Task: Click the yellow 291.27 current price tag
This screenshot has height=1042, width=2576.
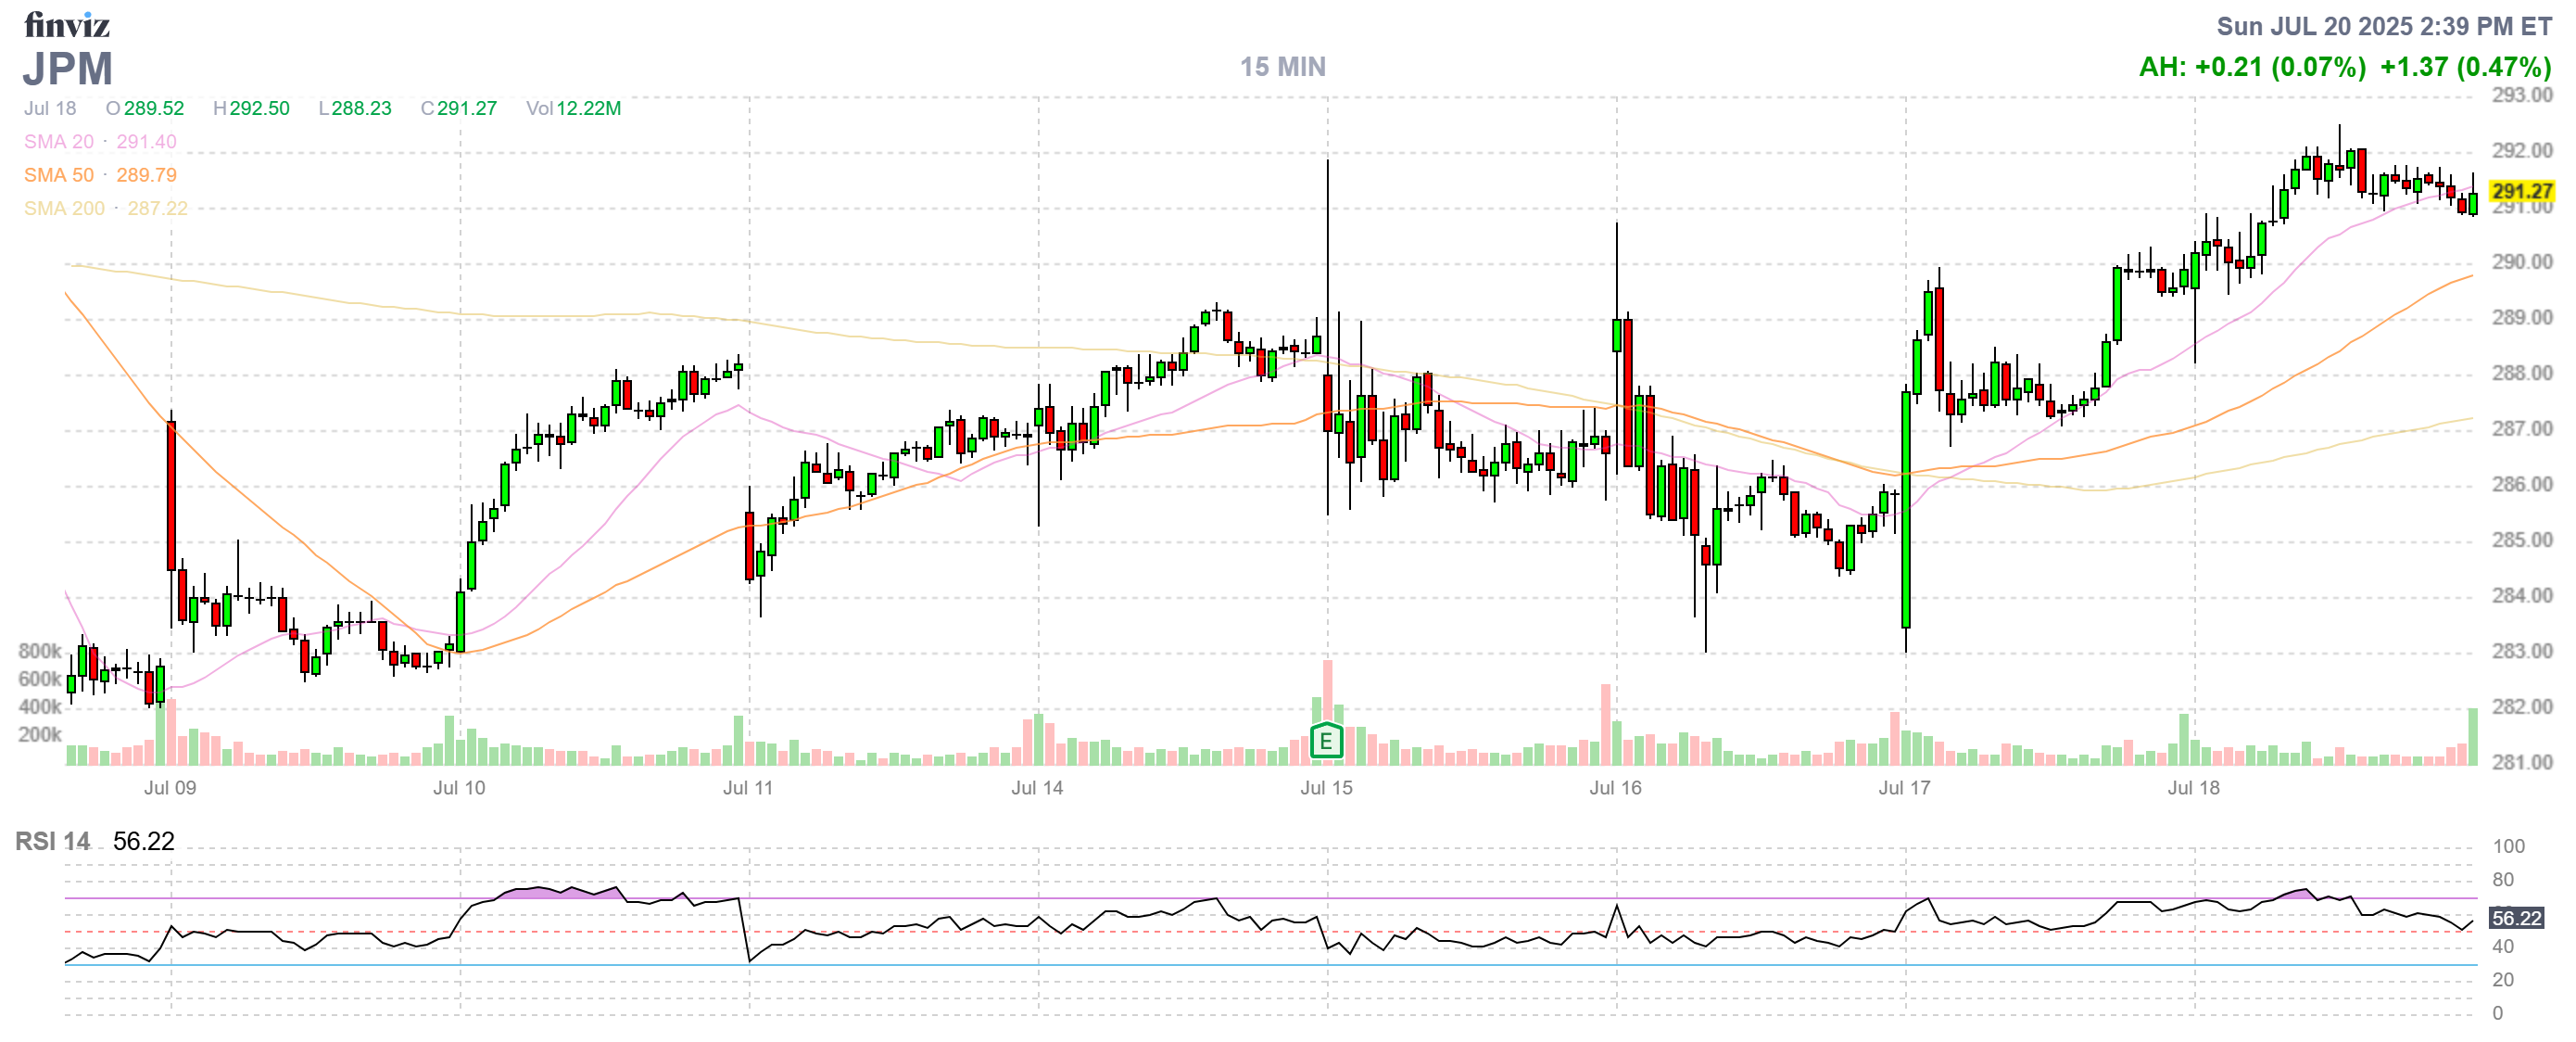Action: (2521, 191)
